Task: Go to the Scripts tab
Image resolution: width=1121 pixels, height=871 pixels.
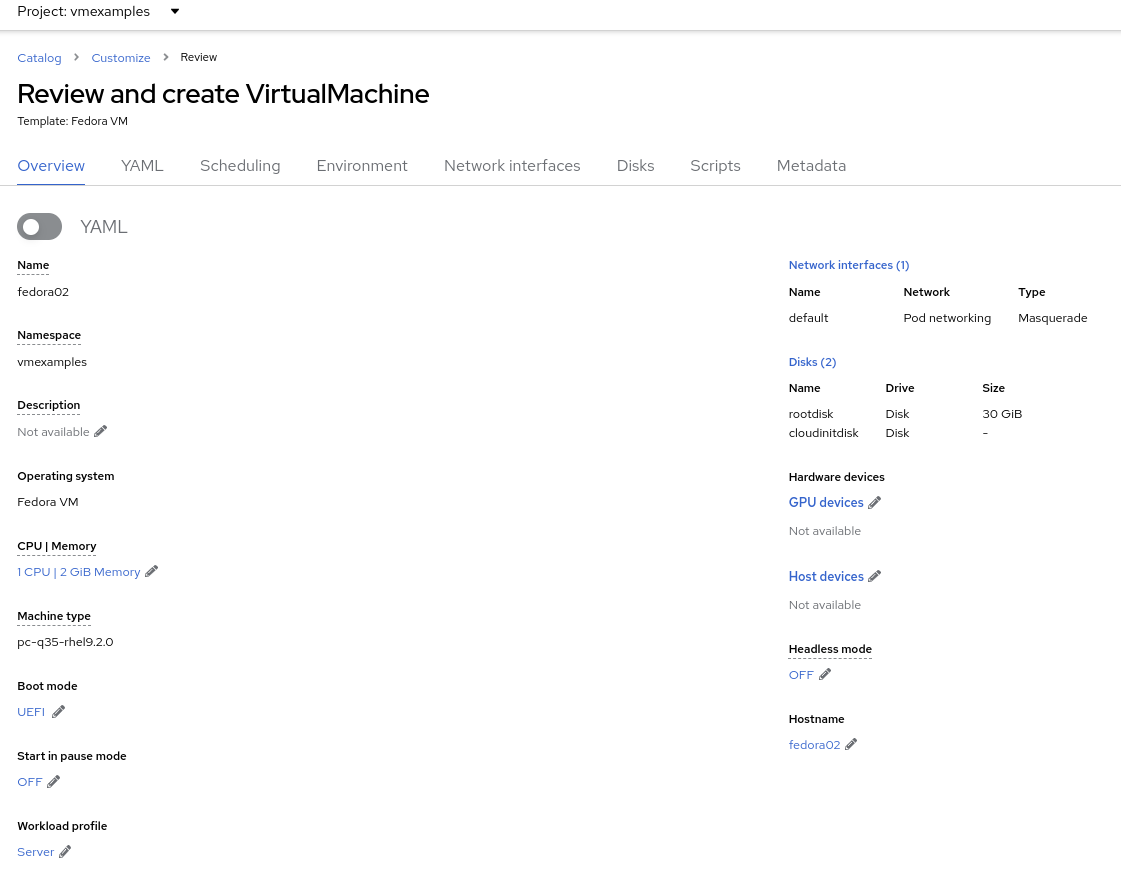Action: tap(715, 166)
